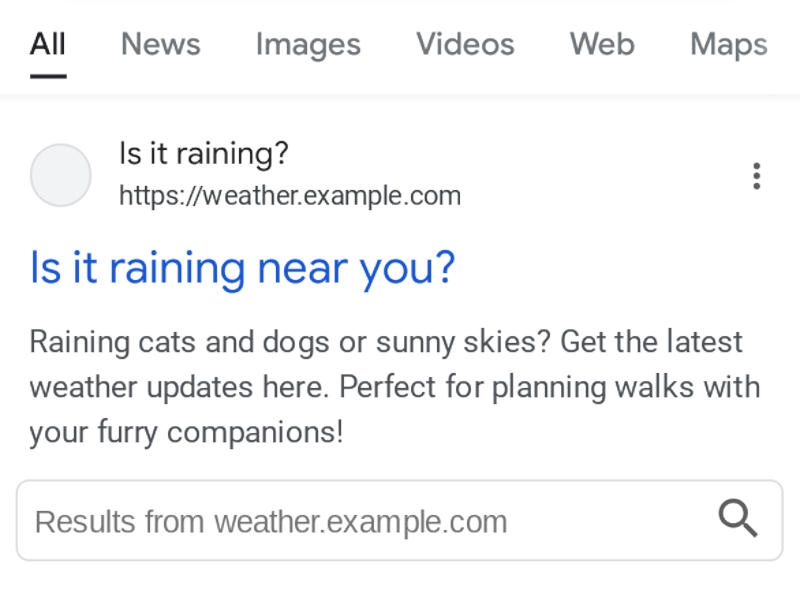
Task: Click the site favicon next to the result title
Action: tap(62, 175)
